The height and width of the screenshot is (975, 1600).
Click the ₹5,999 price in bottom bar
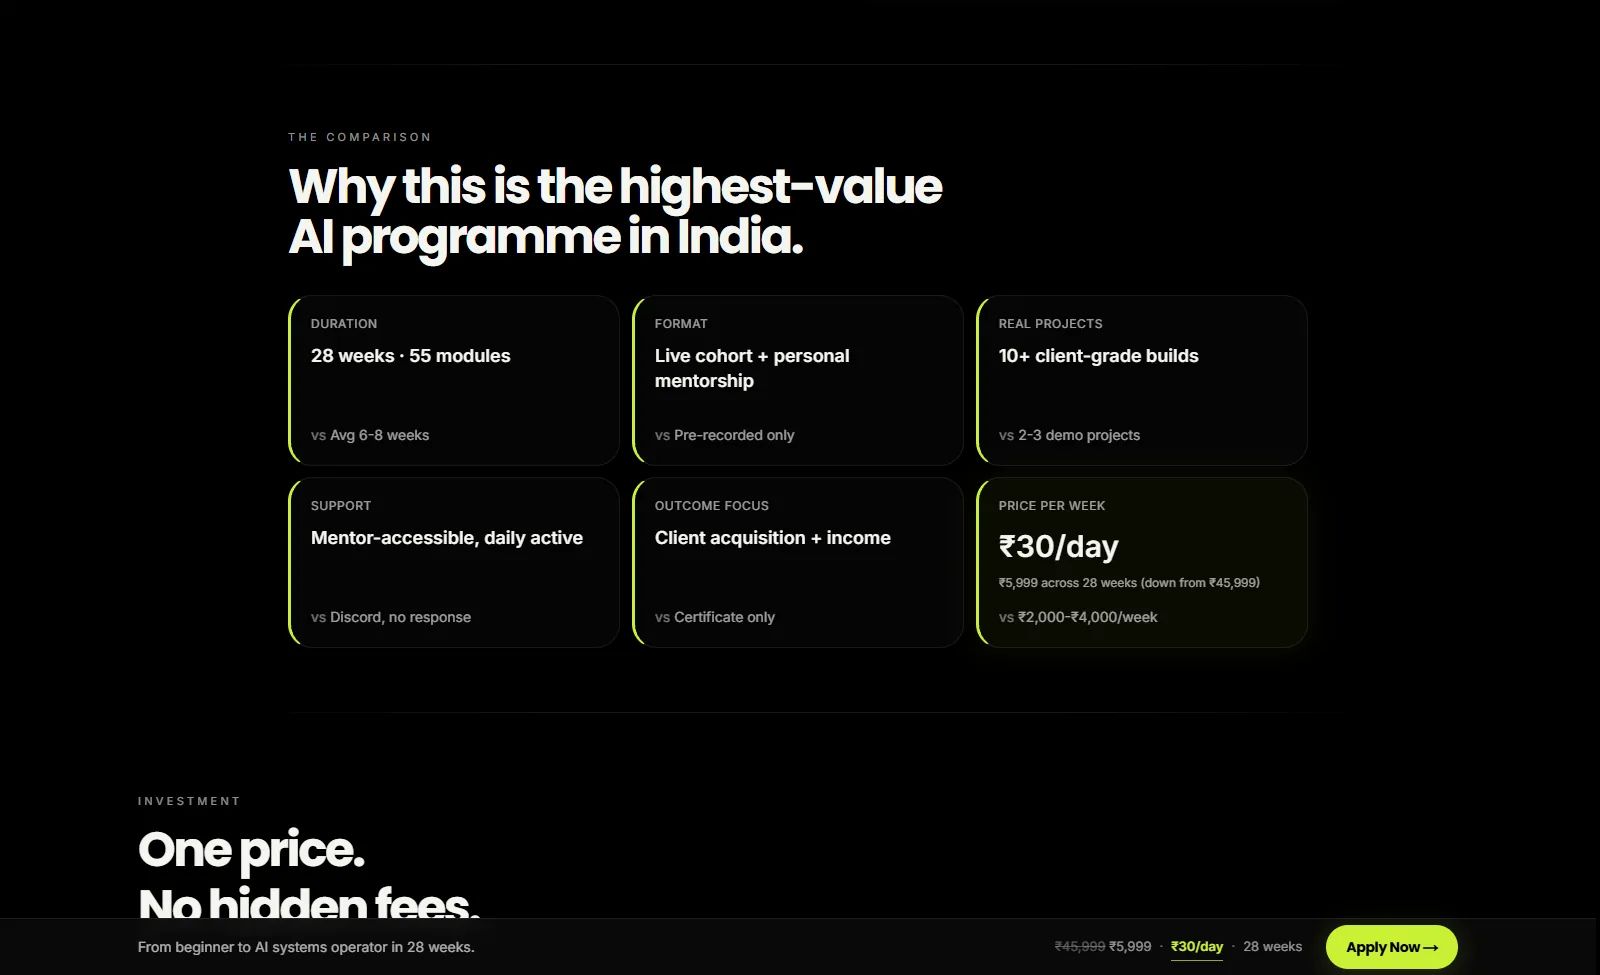point(1130,946)
